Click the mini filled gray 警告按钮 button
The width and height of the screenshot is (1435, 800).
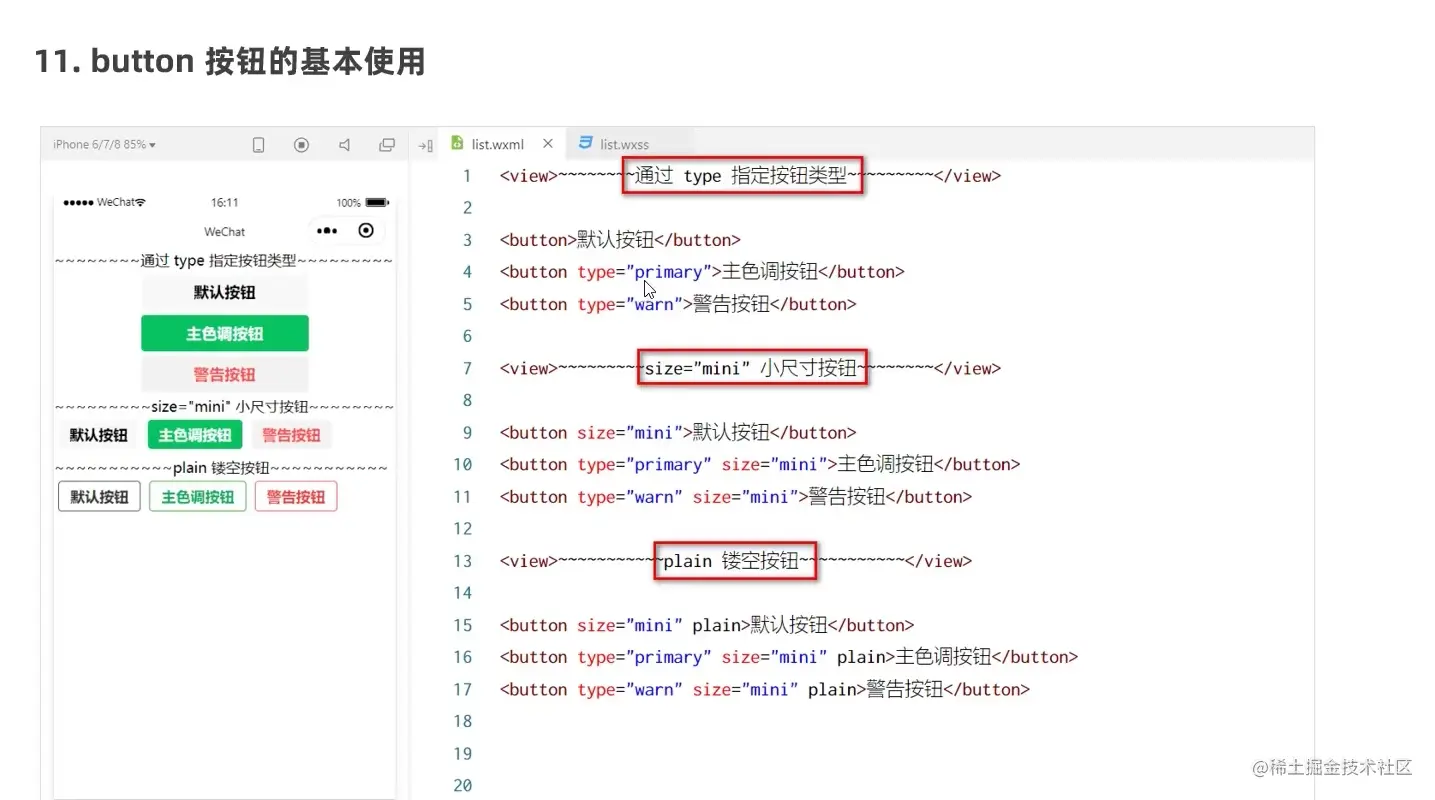click(x=292, y=435)
